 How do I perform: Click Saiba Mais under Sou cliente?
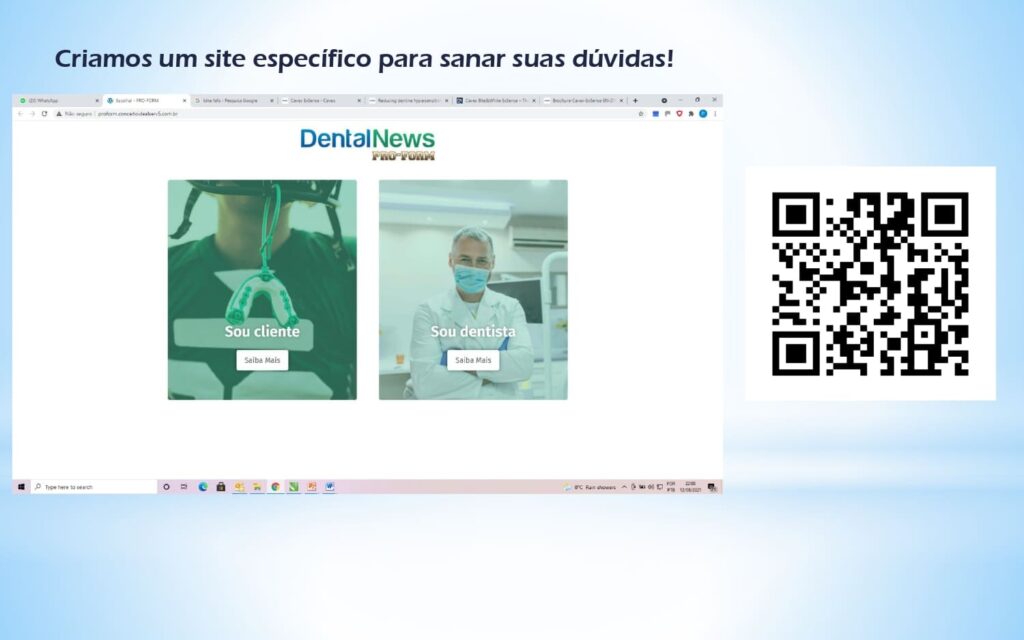tap(262, 360)
